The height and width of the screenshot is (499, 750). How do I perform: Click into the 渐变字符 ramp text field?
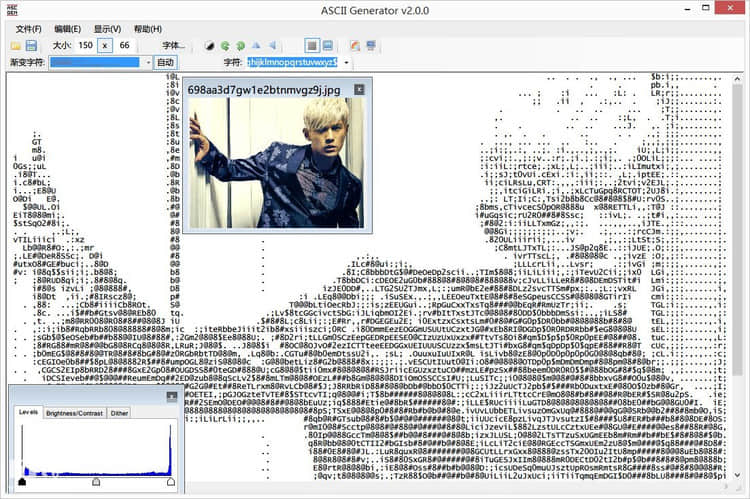pos(95,62)
